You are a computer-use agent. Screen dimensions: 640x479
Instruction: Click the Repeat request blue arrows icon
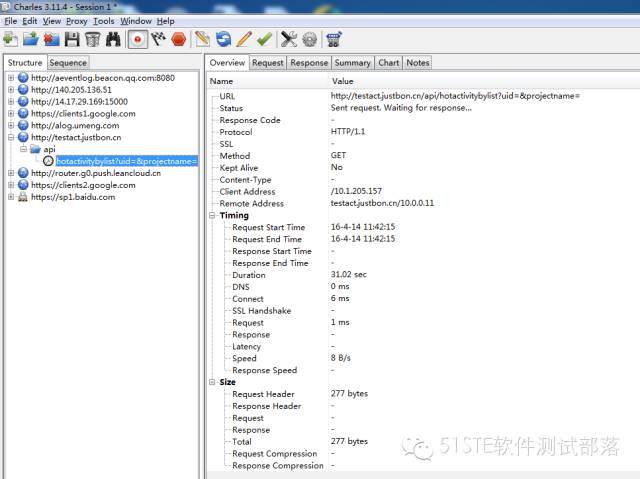point(223,40)
